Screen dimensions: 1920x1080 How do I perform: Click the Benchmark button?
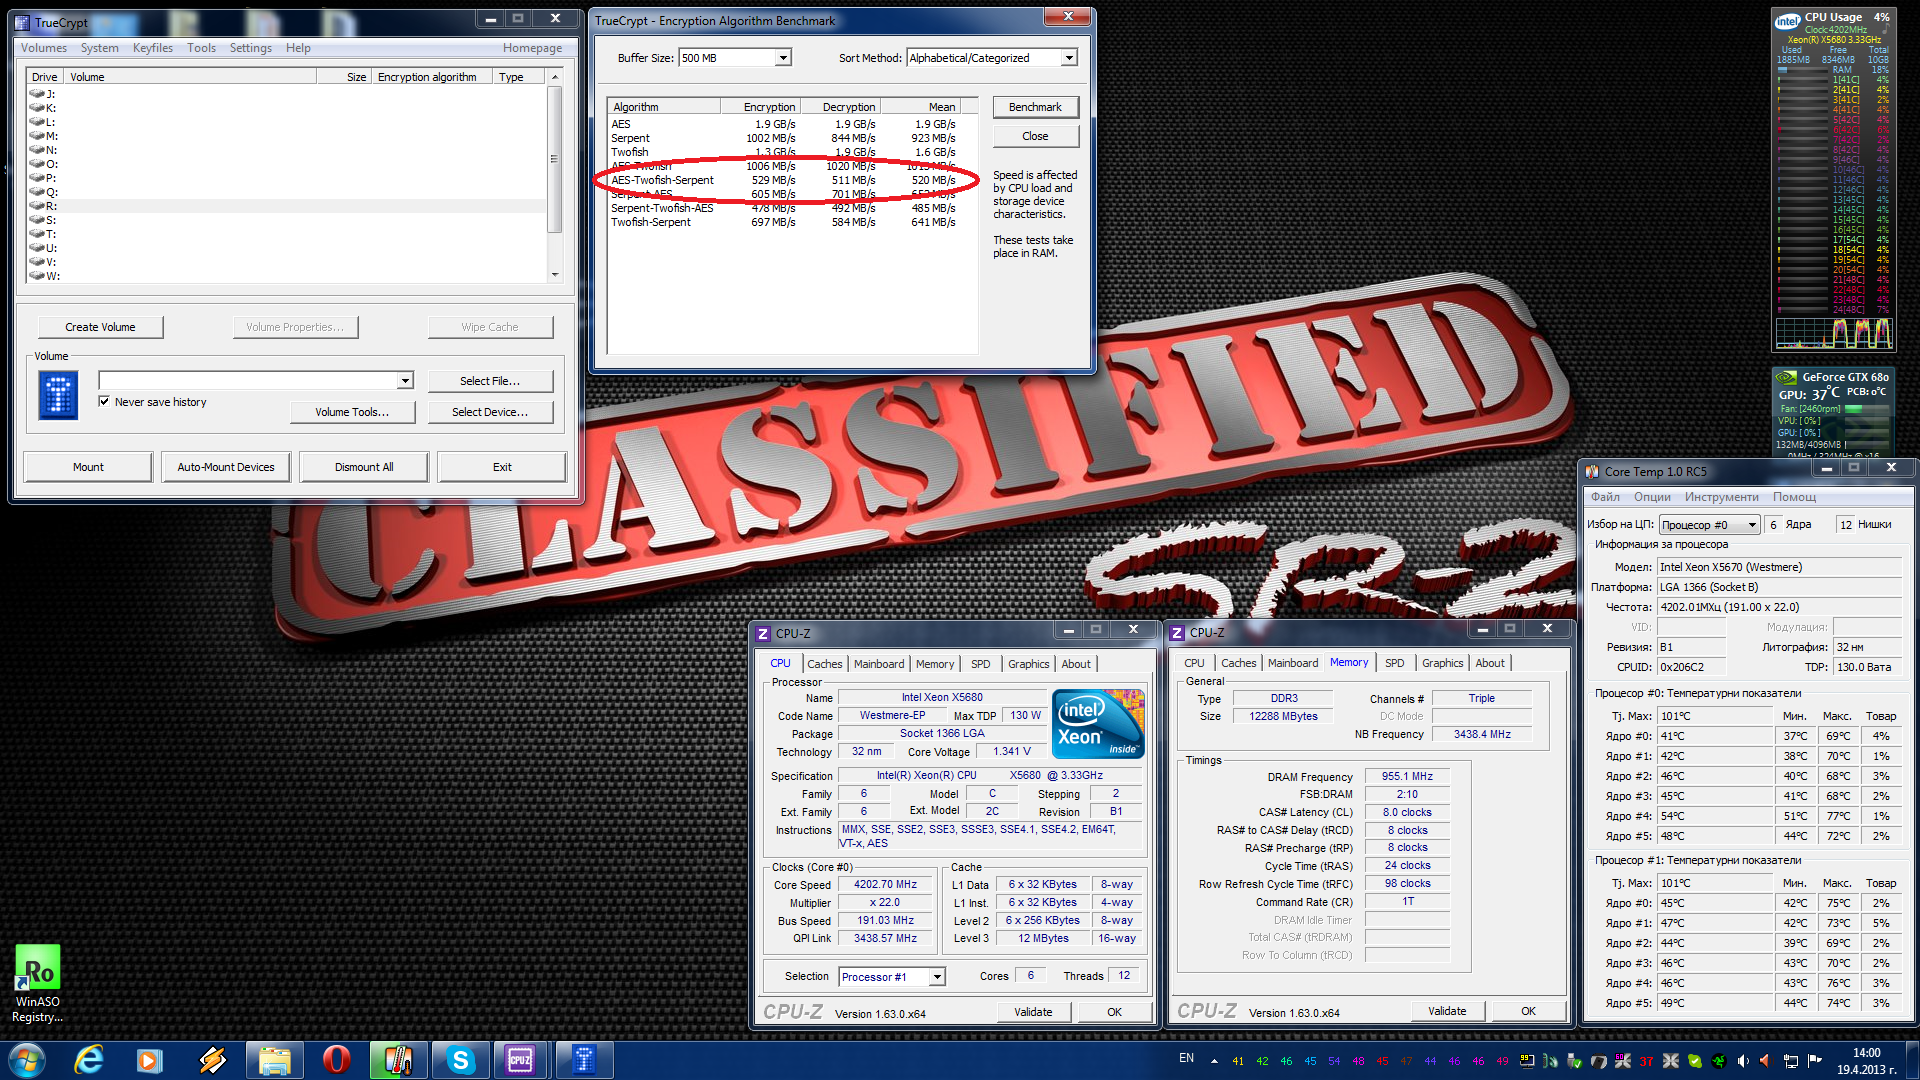[x=1035, y=107]
